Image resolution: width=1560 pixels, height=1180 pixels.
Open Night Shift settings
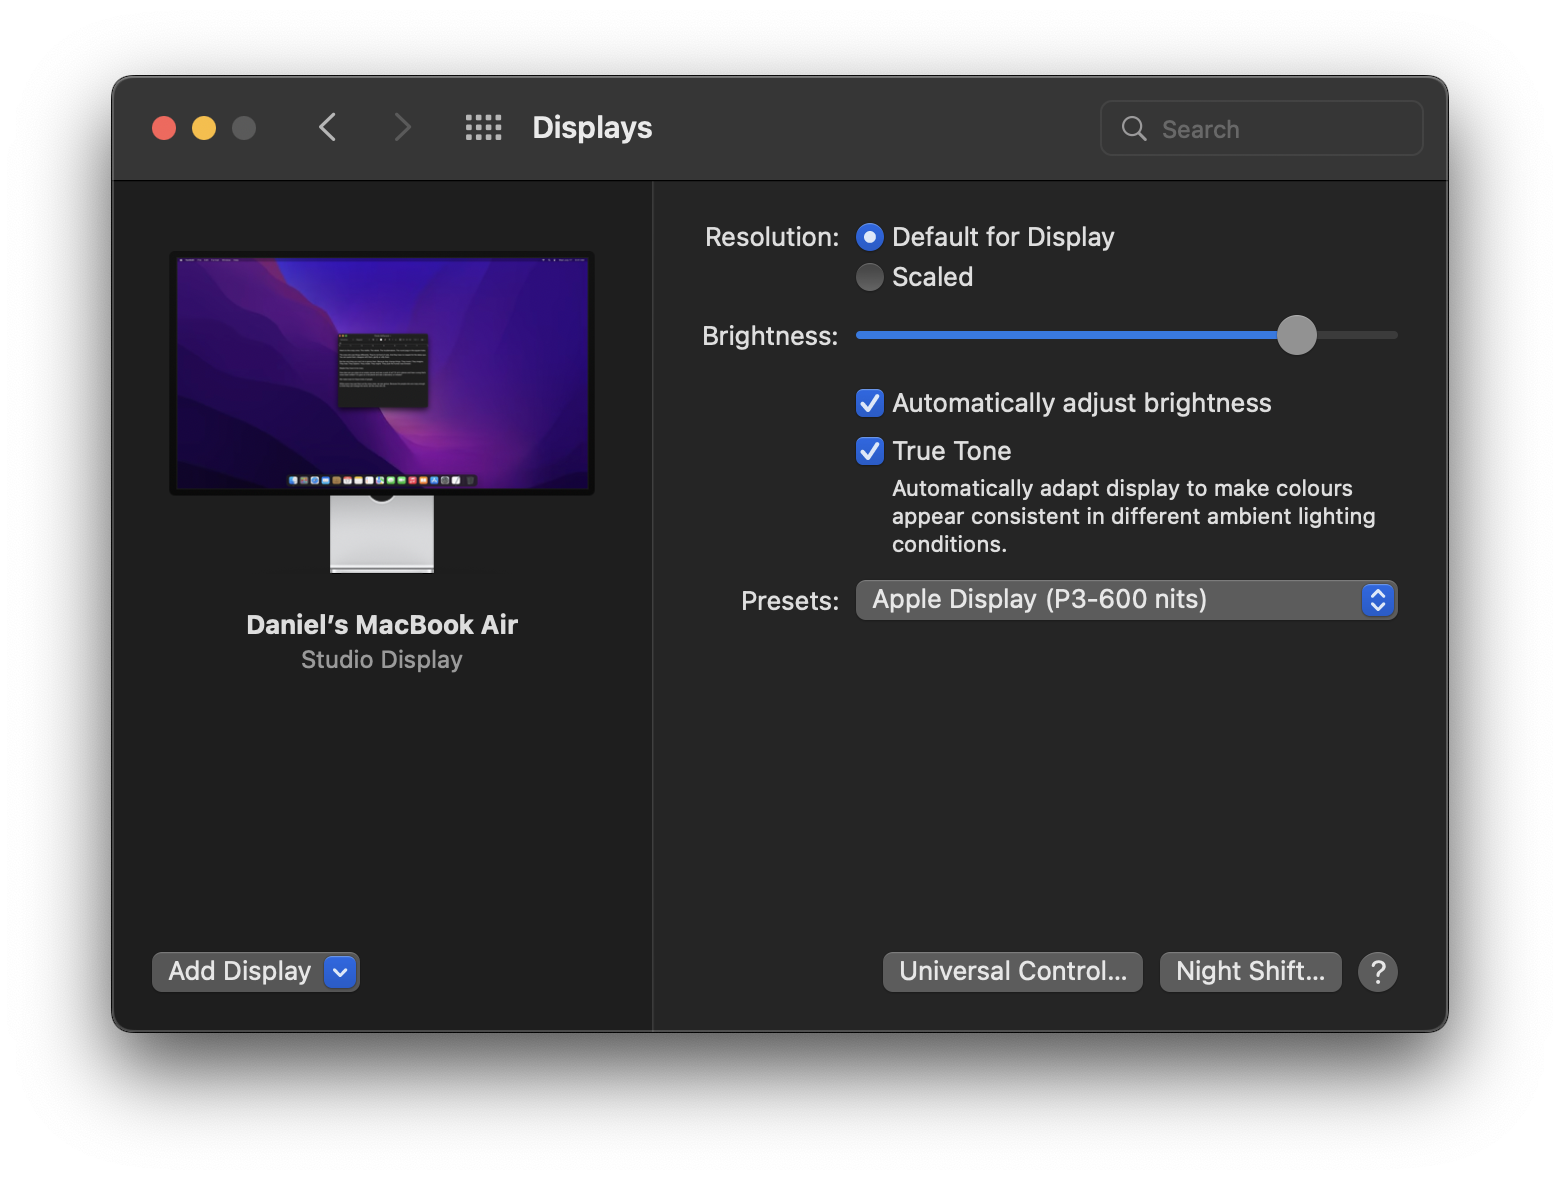[x=1250, y=972]
